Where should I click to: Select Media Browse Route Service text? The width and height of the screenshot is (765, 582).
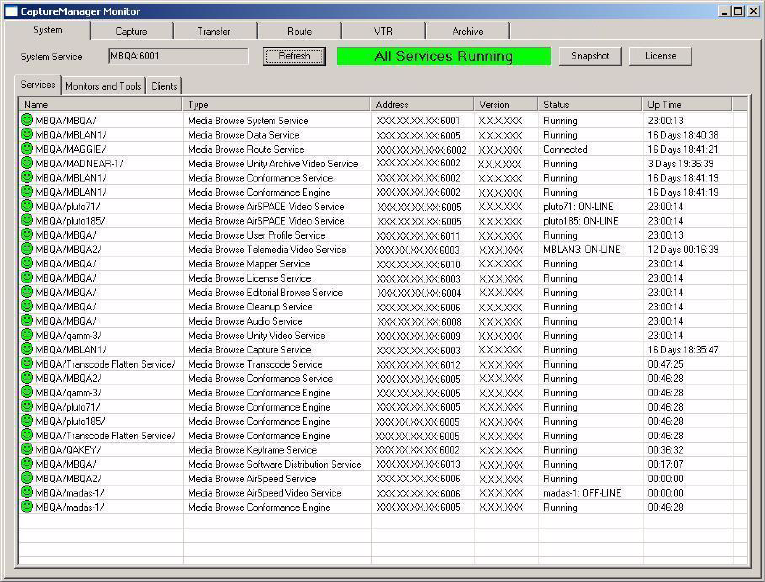(246, 149)
